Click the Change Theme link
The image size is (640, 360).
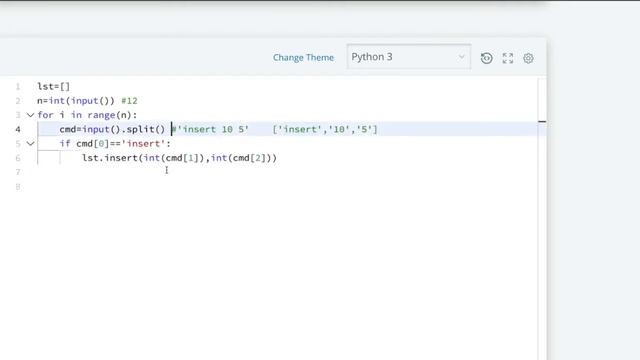303,58
